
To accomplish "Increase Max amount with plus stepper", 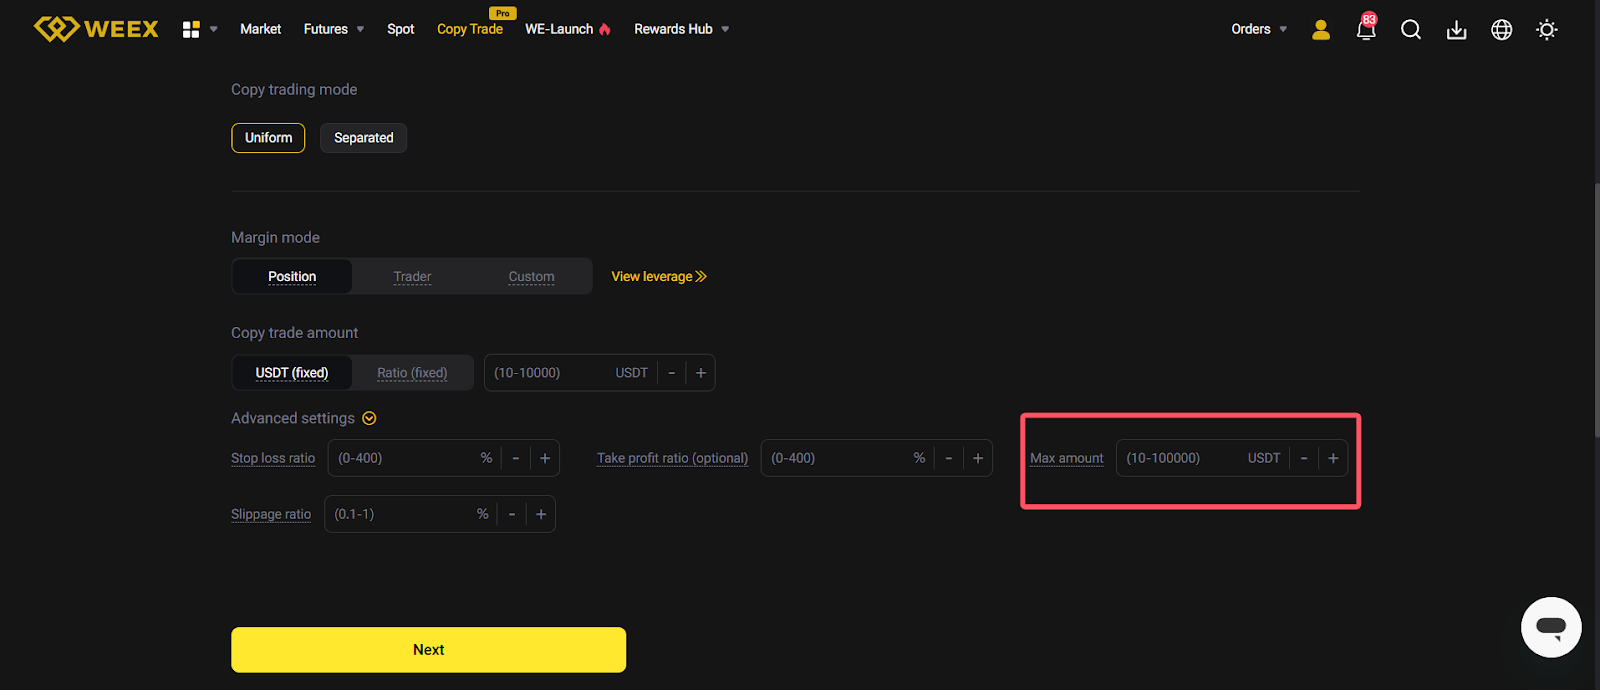I will coord(1333,458).
